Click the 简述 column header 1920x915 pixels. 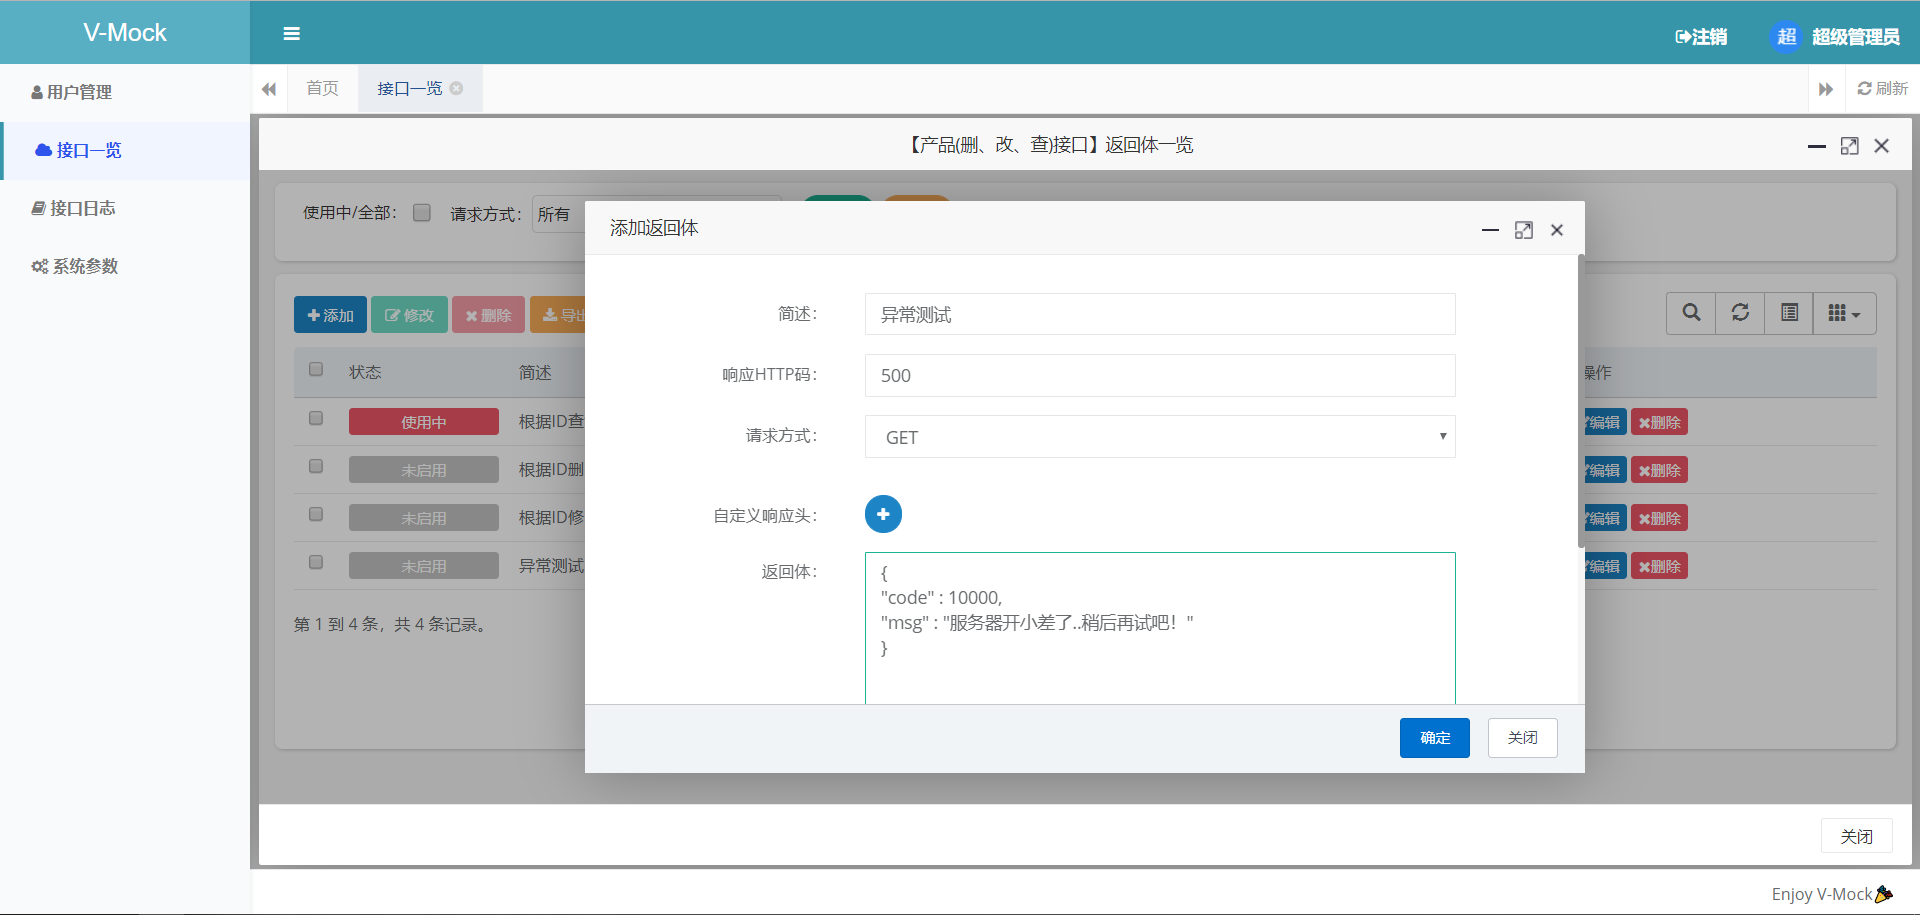coord(535,372)
